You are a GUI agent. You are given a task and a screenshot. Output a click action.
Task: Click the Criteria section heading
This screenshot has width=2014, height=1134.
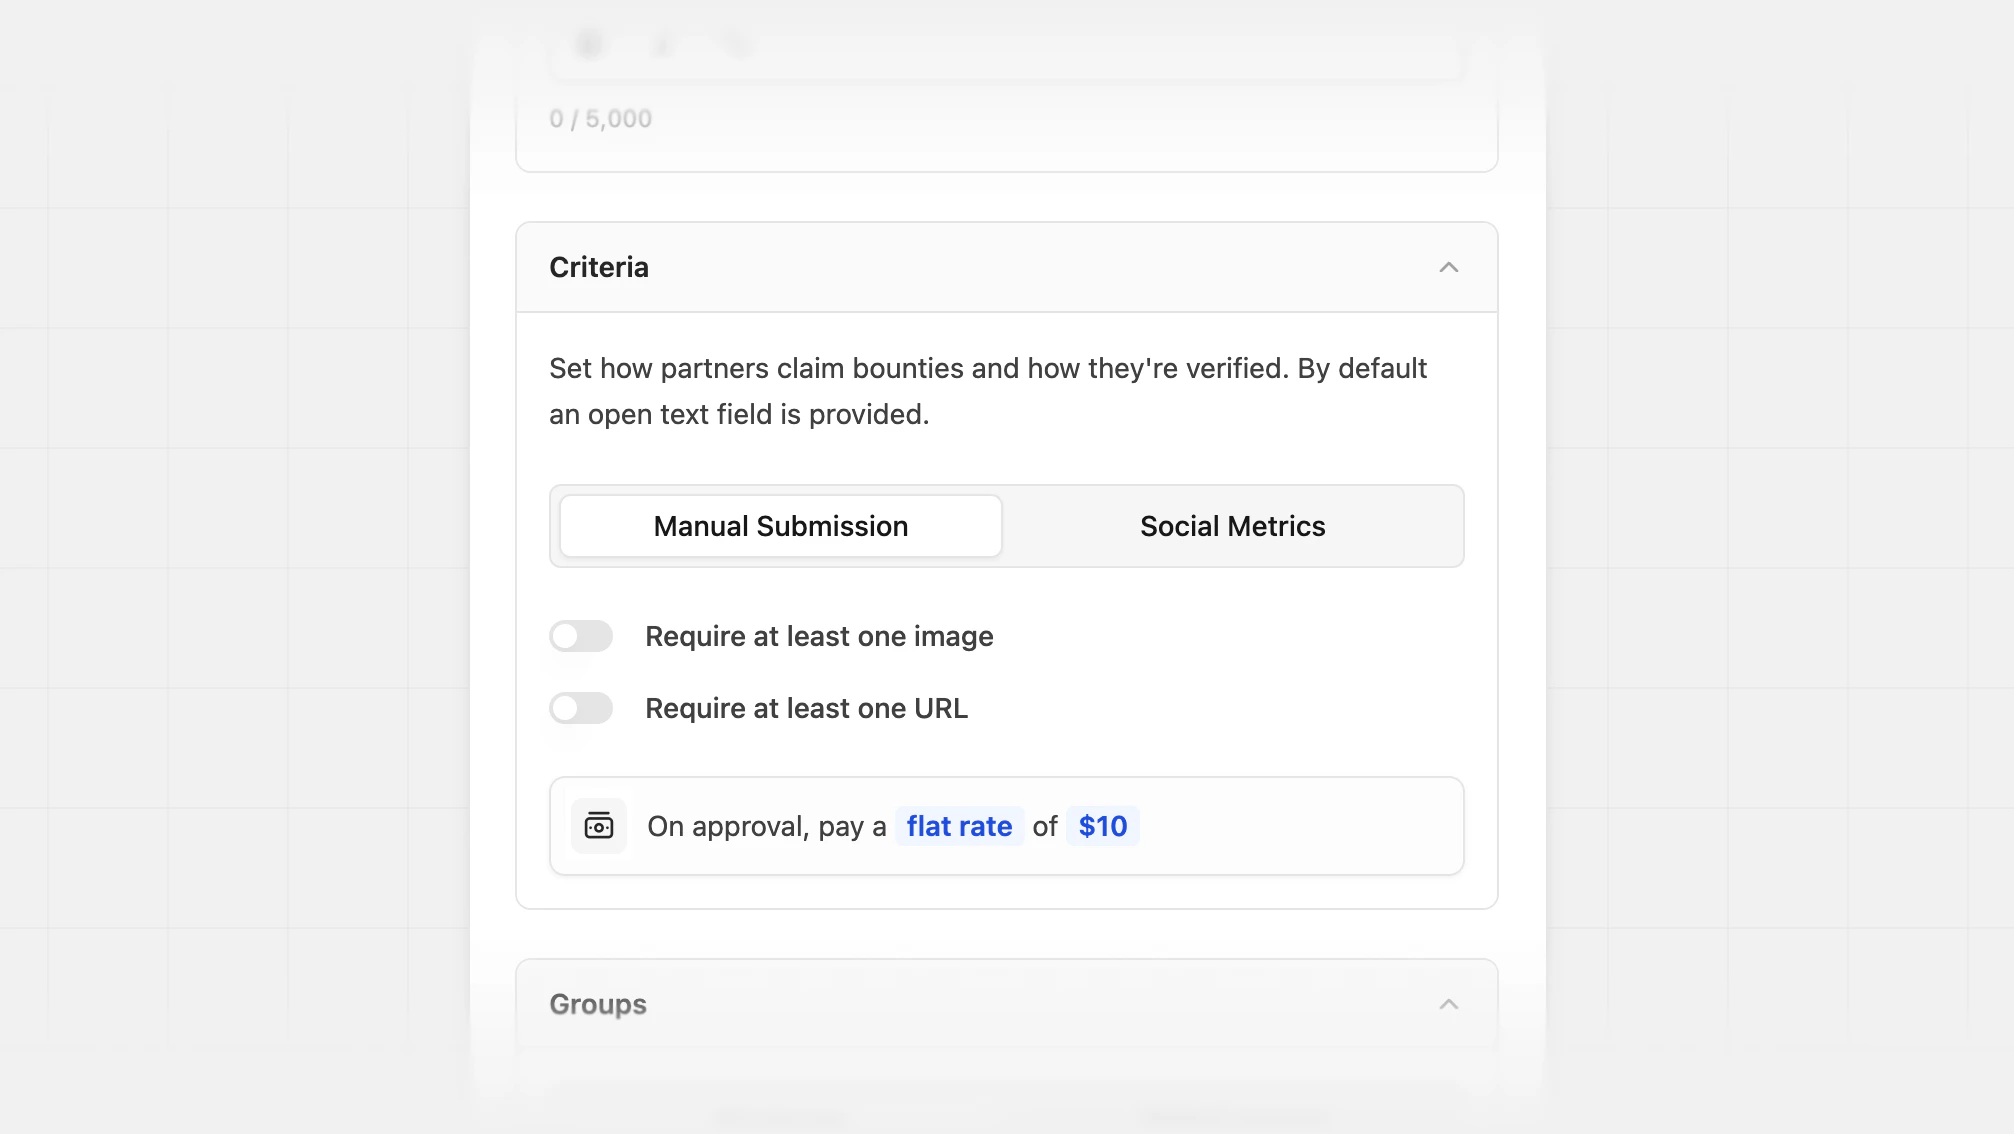point(598,267)
